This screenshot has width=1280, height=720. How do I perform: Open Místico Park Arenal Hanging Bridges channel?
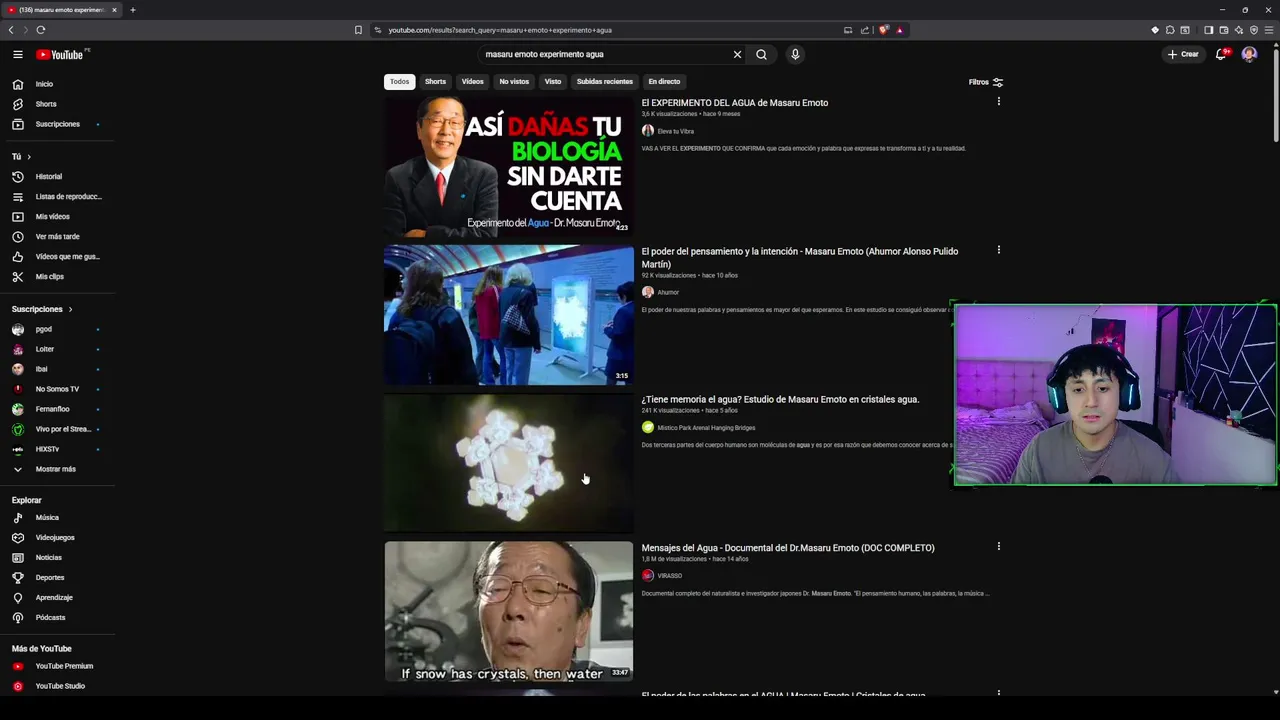pyautogui.click(x=706, y=428)
